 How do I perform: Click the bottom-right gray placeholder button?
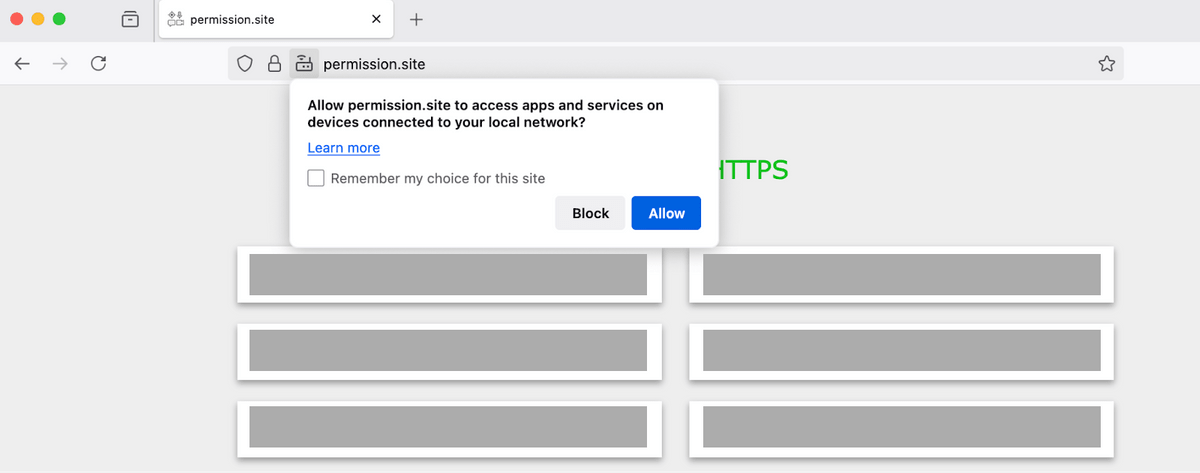pyautogui.click(x=902, y=427)
